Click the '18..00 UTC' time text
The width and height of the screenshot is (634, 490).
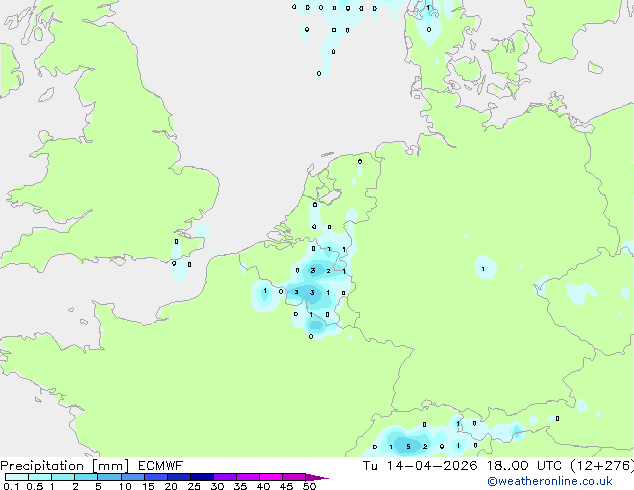(524, 466)
